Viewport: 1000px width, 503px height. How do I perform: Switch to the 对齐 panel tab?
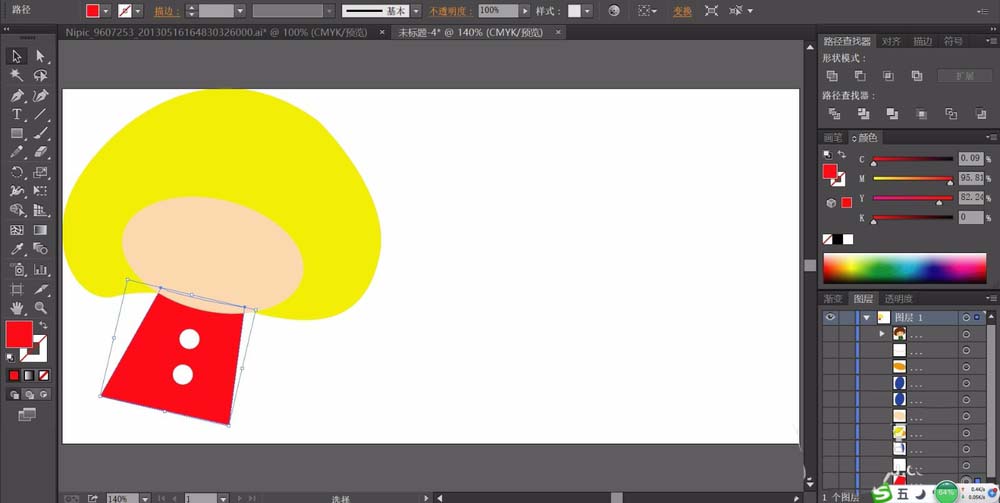pyautogui.click(x=890, y=41)
